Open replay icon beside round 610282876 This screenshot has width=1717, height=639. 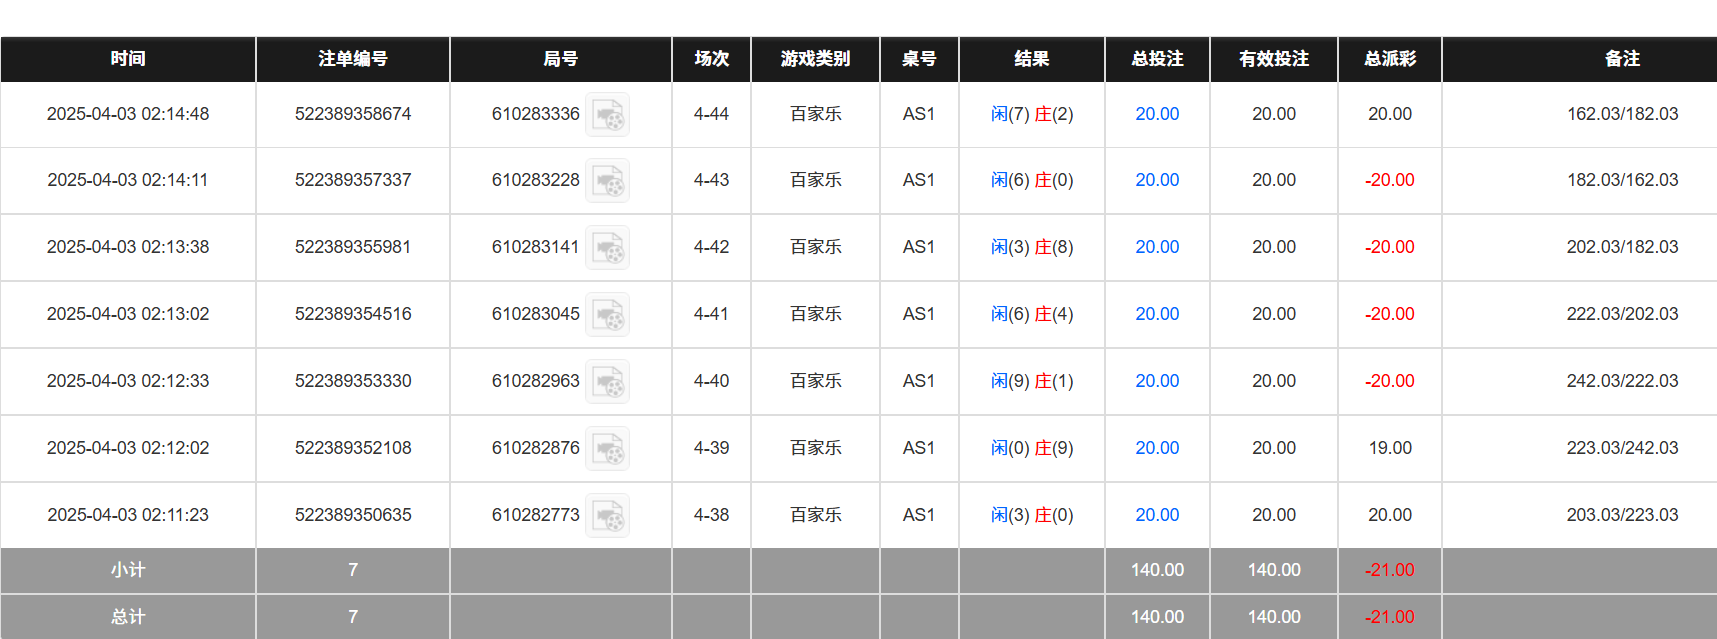(607, 449)
